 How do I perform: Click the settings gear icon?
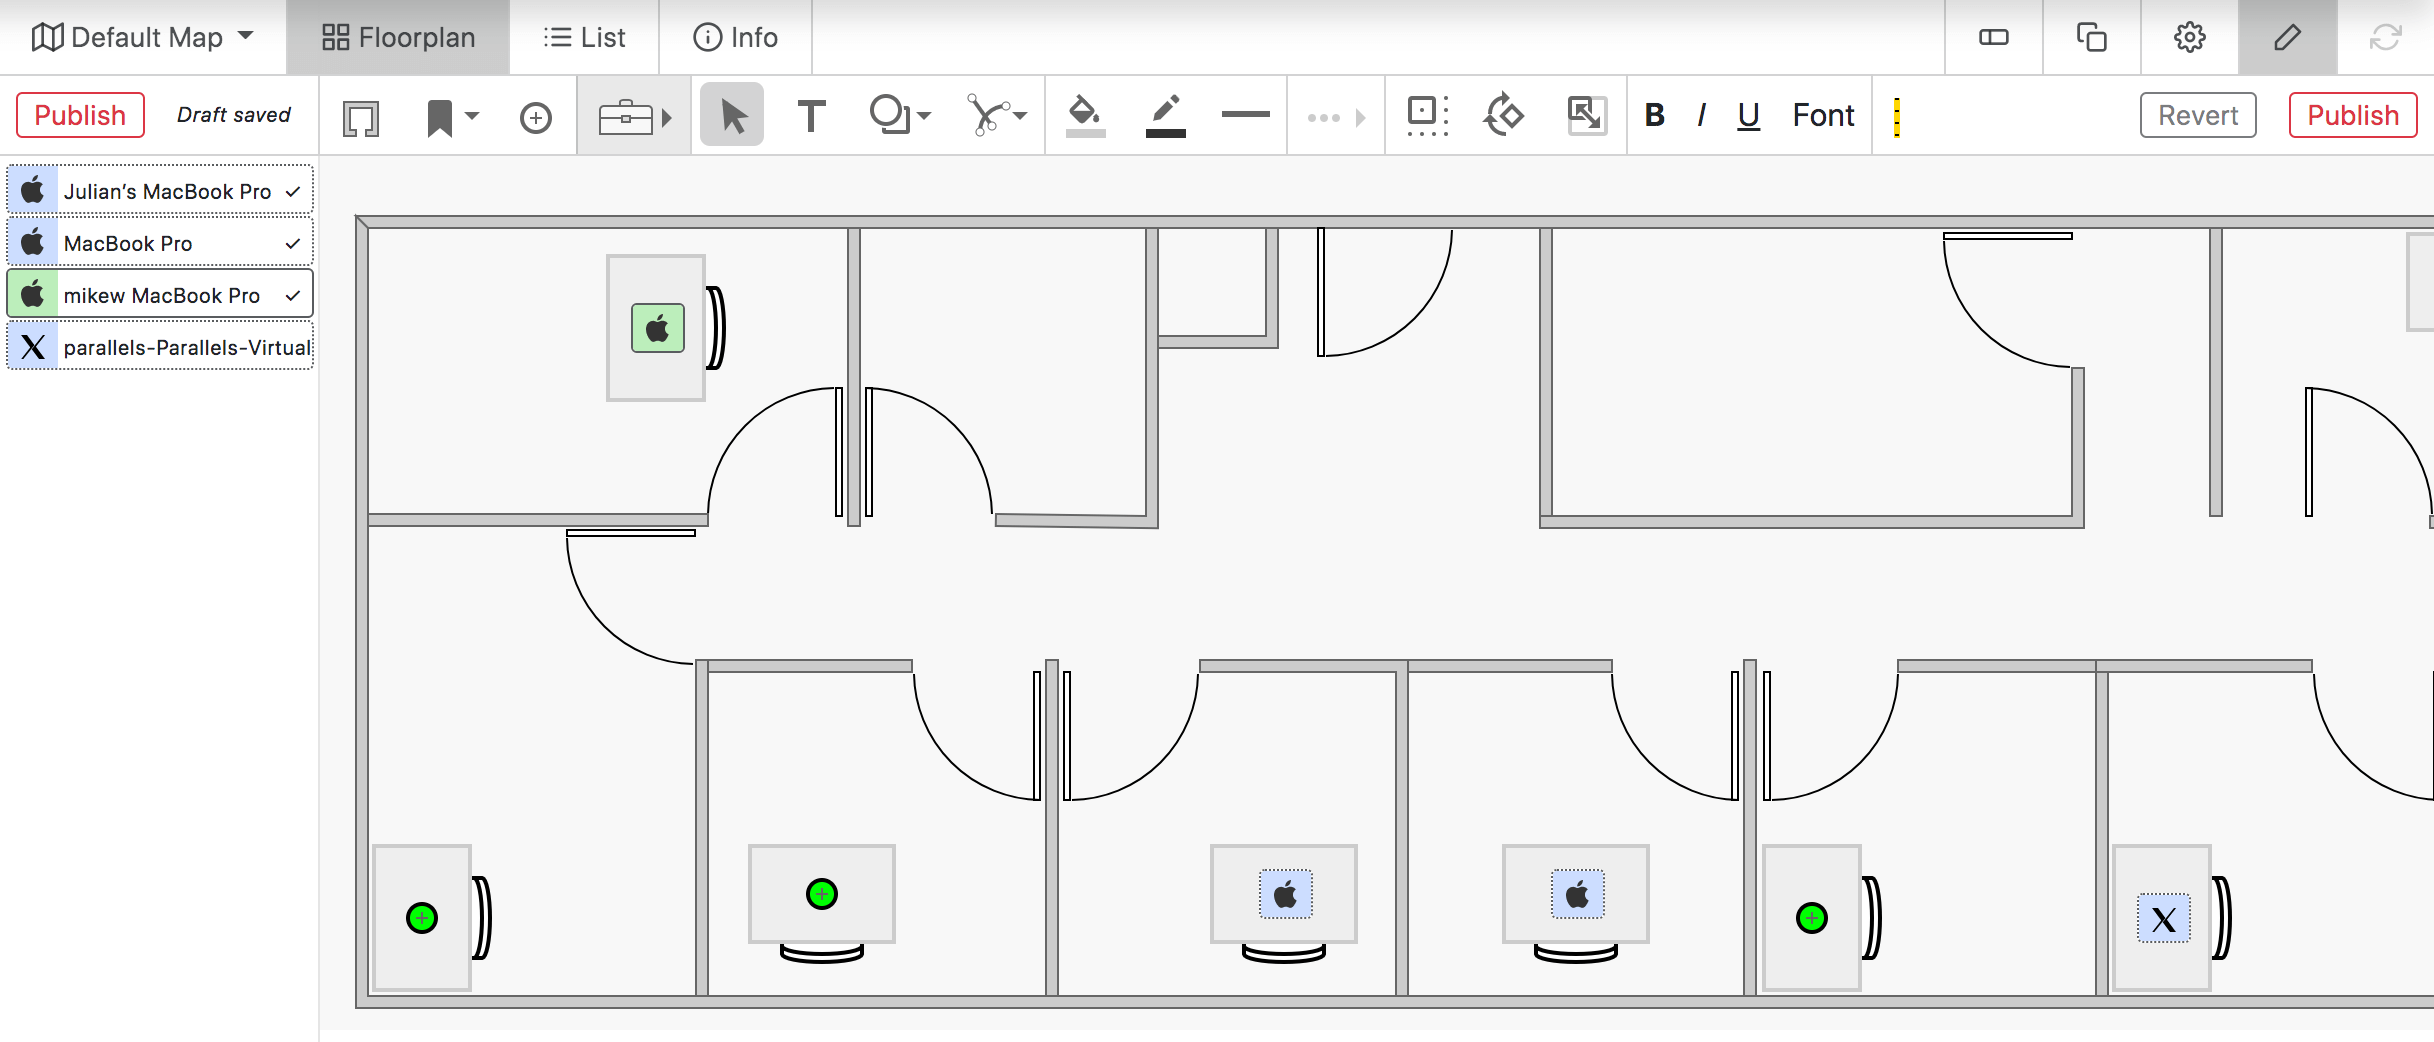pos(2188,37)
